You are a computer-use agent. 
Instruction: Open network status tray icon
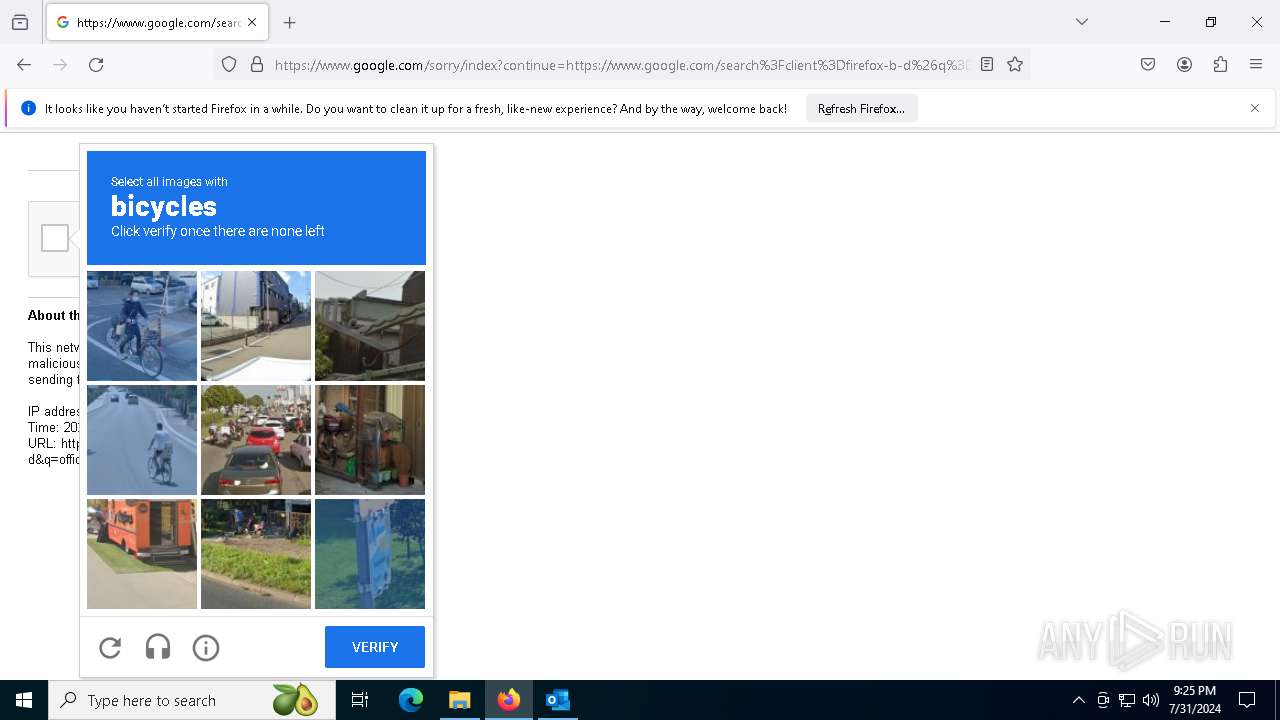tap(1127, 700)
